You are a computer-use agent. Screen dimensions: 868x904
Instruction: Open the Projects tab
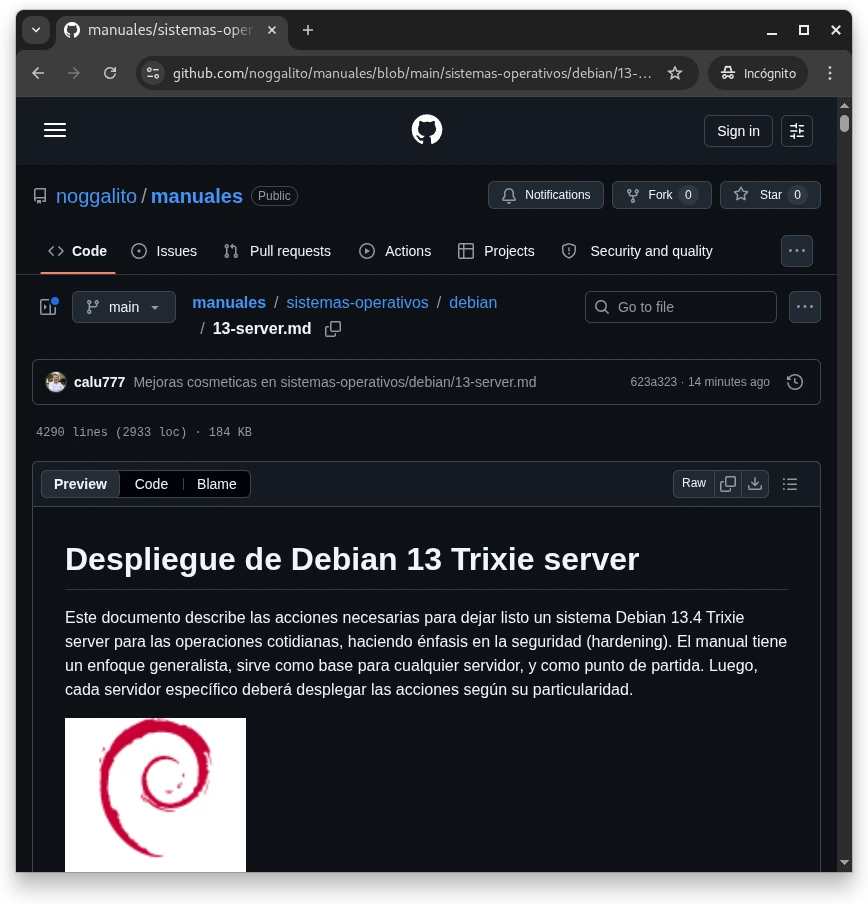(496, 251)
